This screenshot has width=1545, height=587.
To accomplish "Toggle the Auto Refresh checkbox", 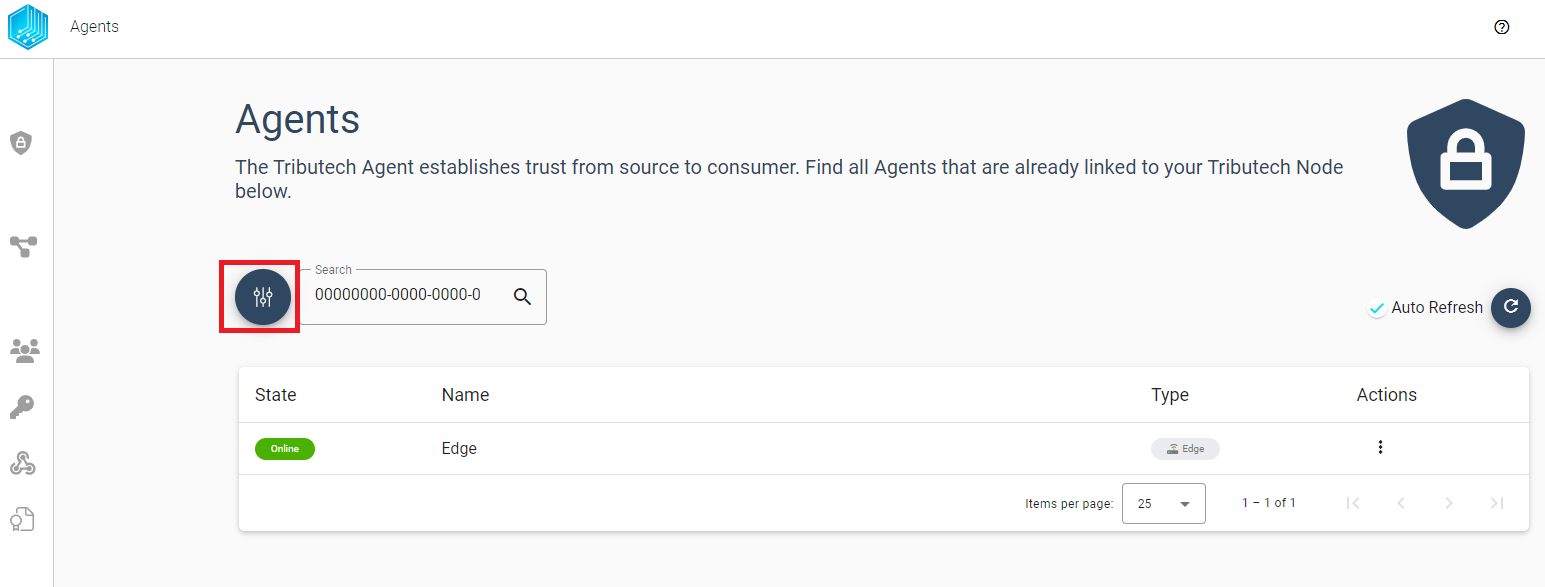I will 1377,308.
